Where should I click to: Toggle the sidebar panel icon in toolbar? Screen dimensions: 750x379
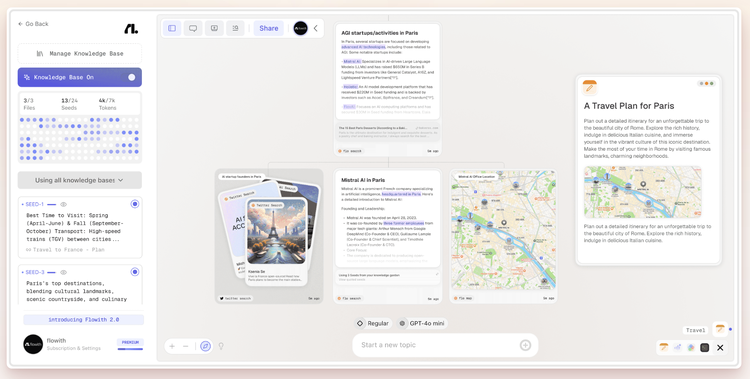(x=172, y=28)
